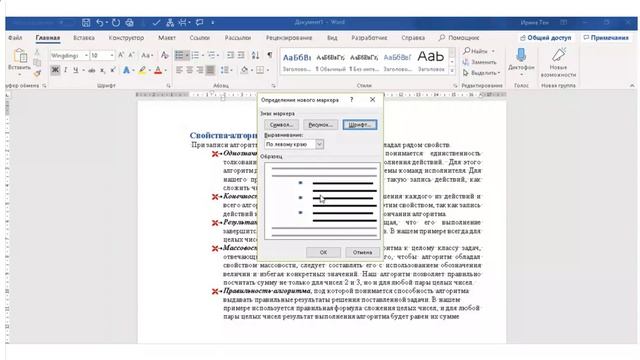Apply red font color A
Screen dimensions: 640x360
click(158, 70)
